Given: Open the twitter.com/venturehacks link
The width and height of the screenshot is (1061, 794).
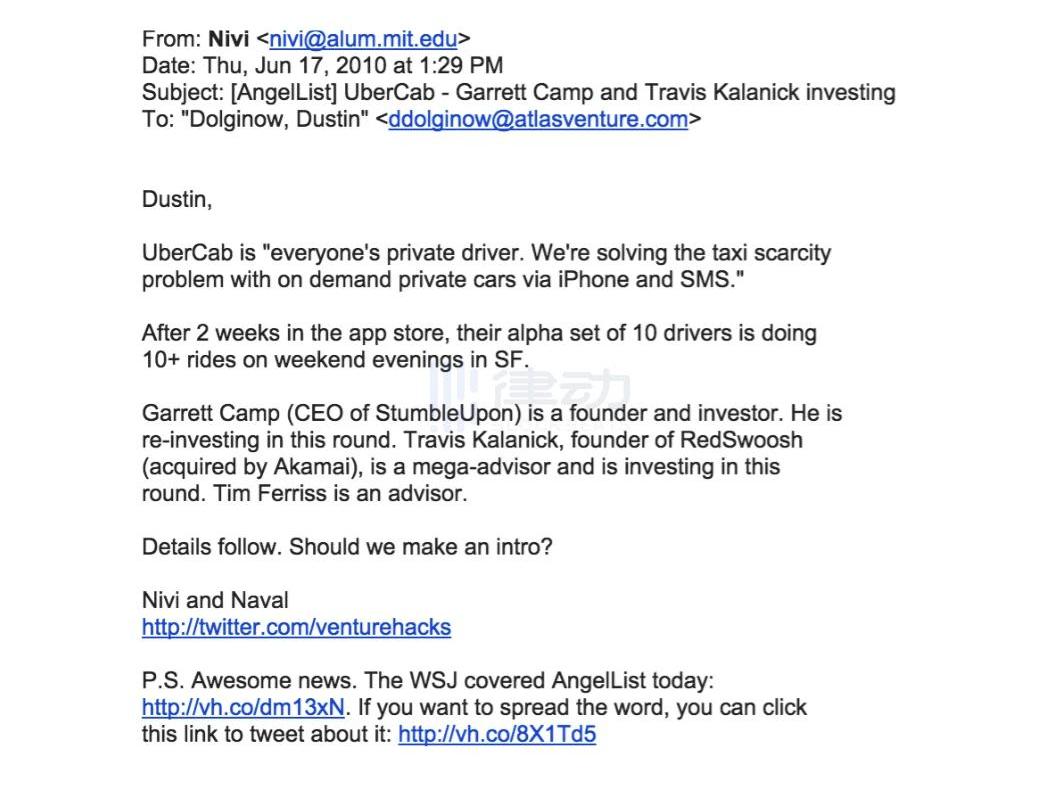Looking at the screenshot, I should click(x=296, y=628).
